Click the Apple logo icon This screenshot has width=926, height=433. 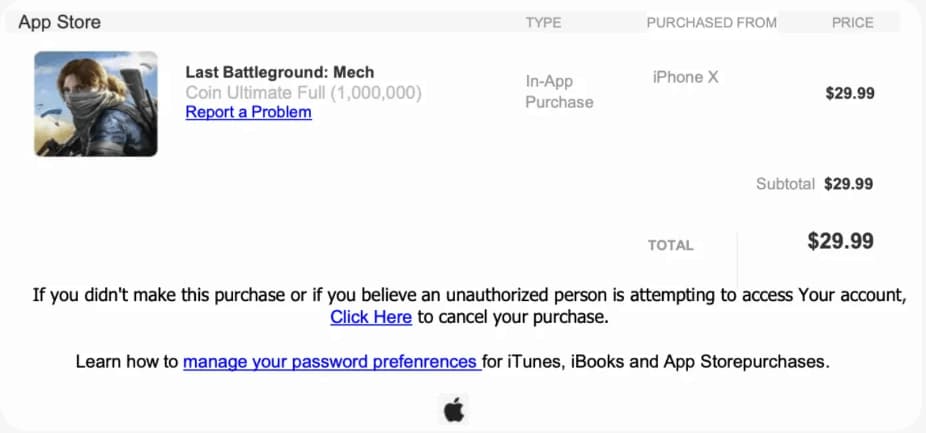pyautogui.click(x=454, y=409)
